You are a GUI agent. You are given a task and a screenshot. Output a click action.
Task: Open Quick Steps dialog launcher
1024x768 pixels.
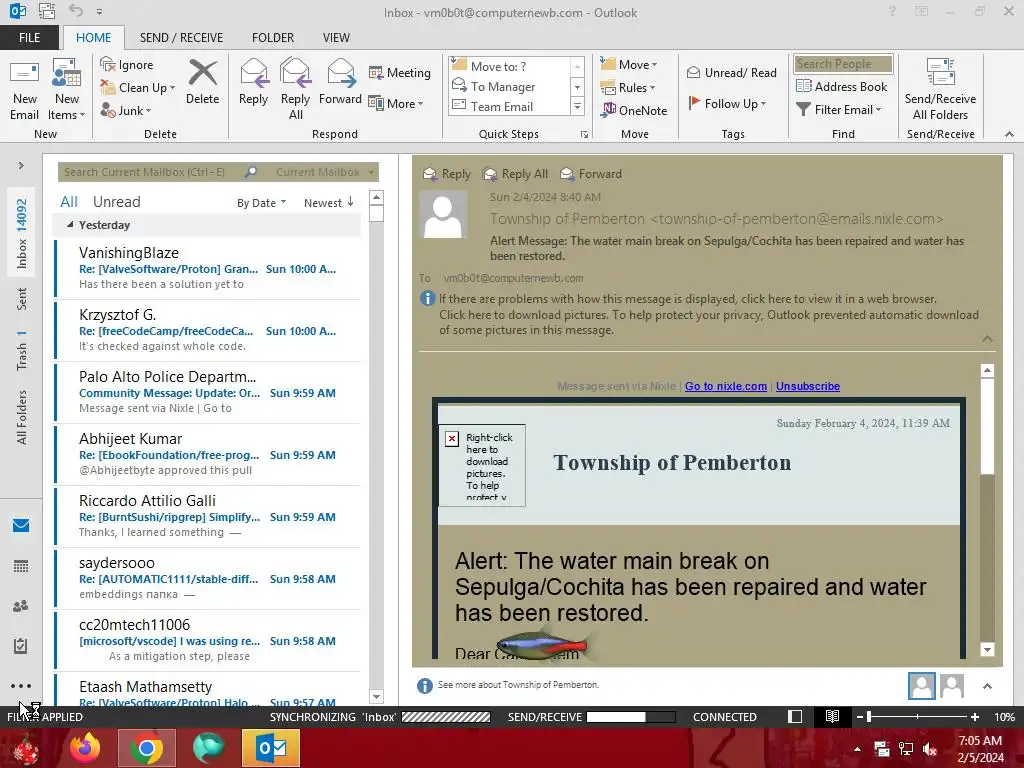[584, 135]
